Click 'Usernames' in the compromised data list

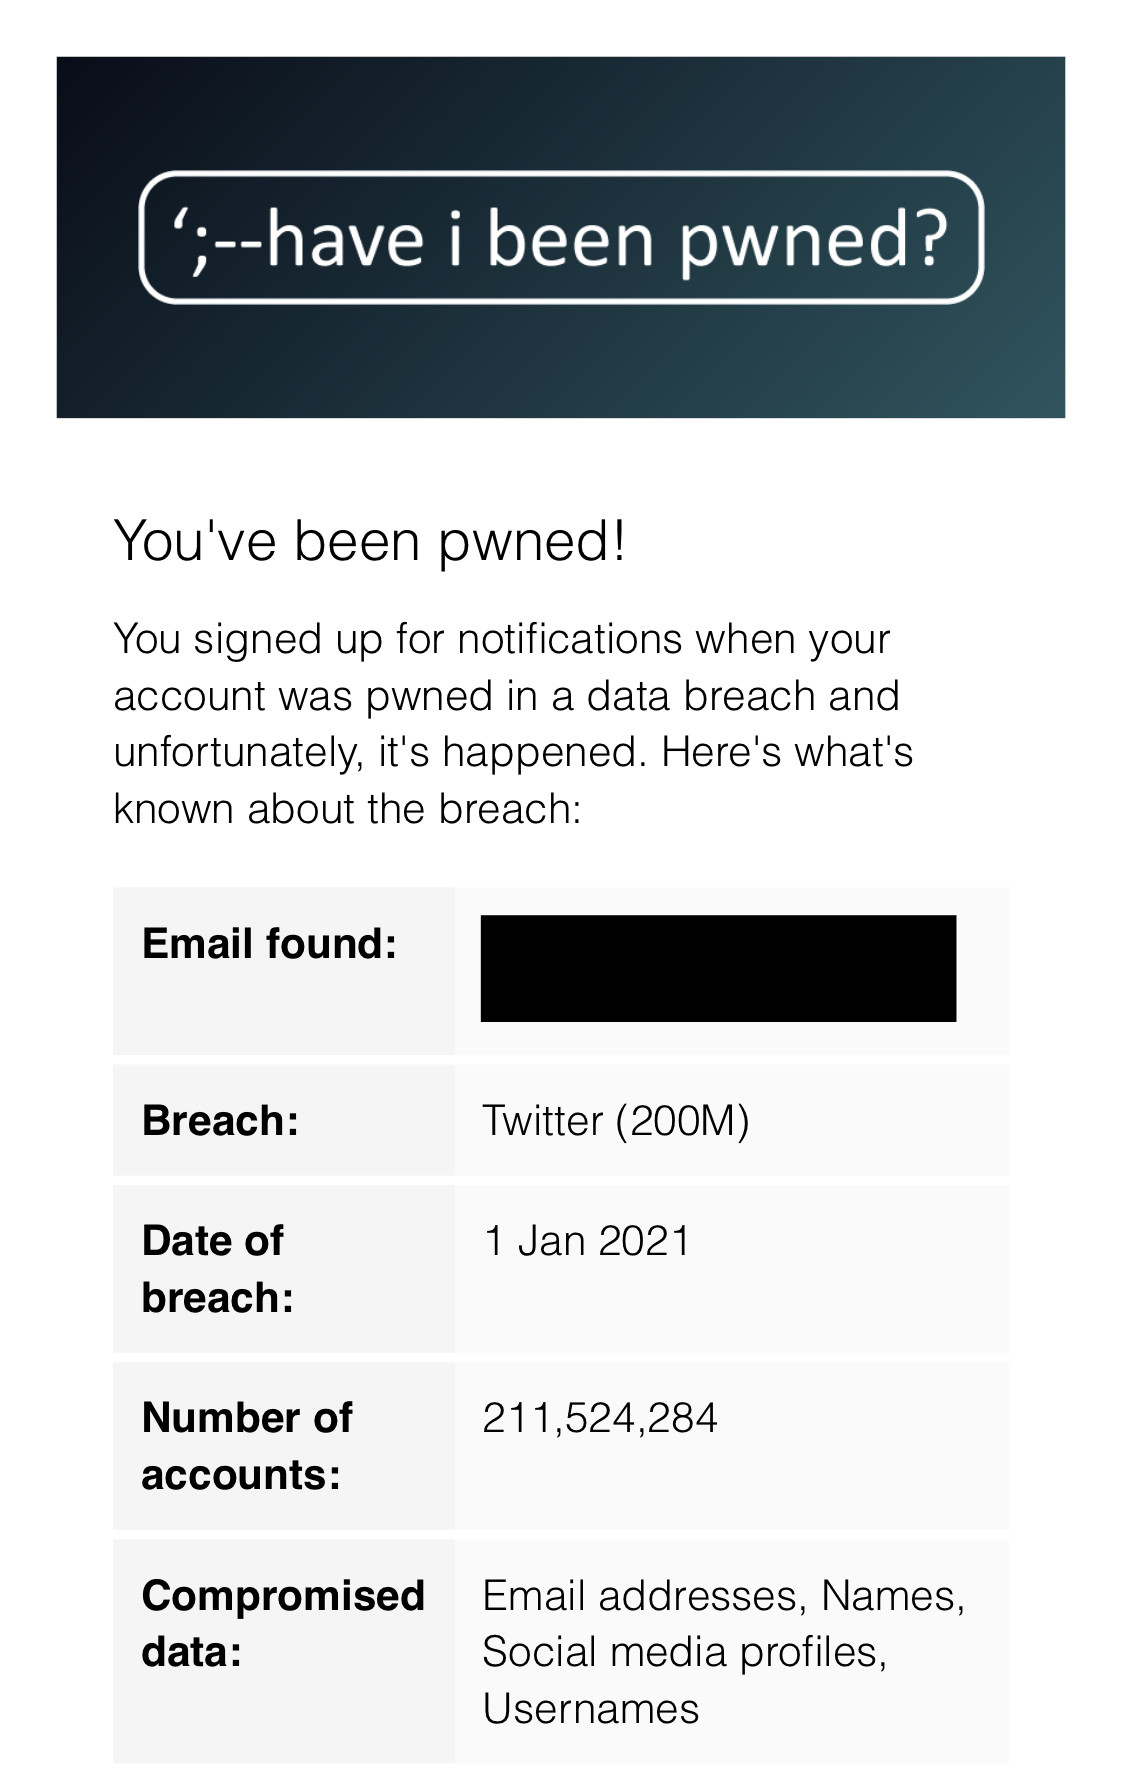(x=590, y=1708)
